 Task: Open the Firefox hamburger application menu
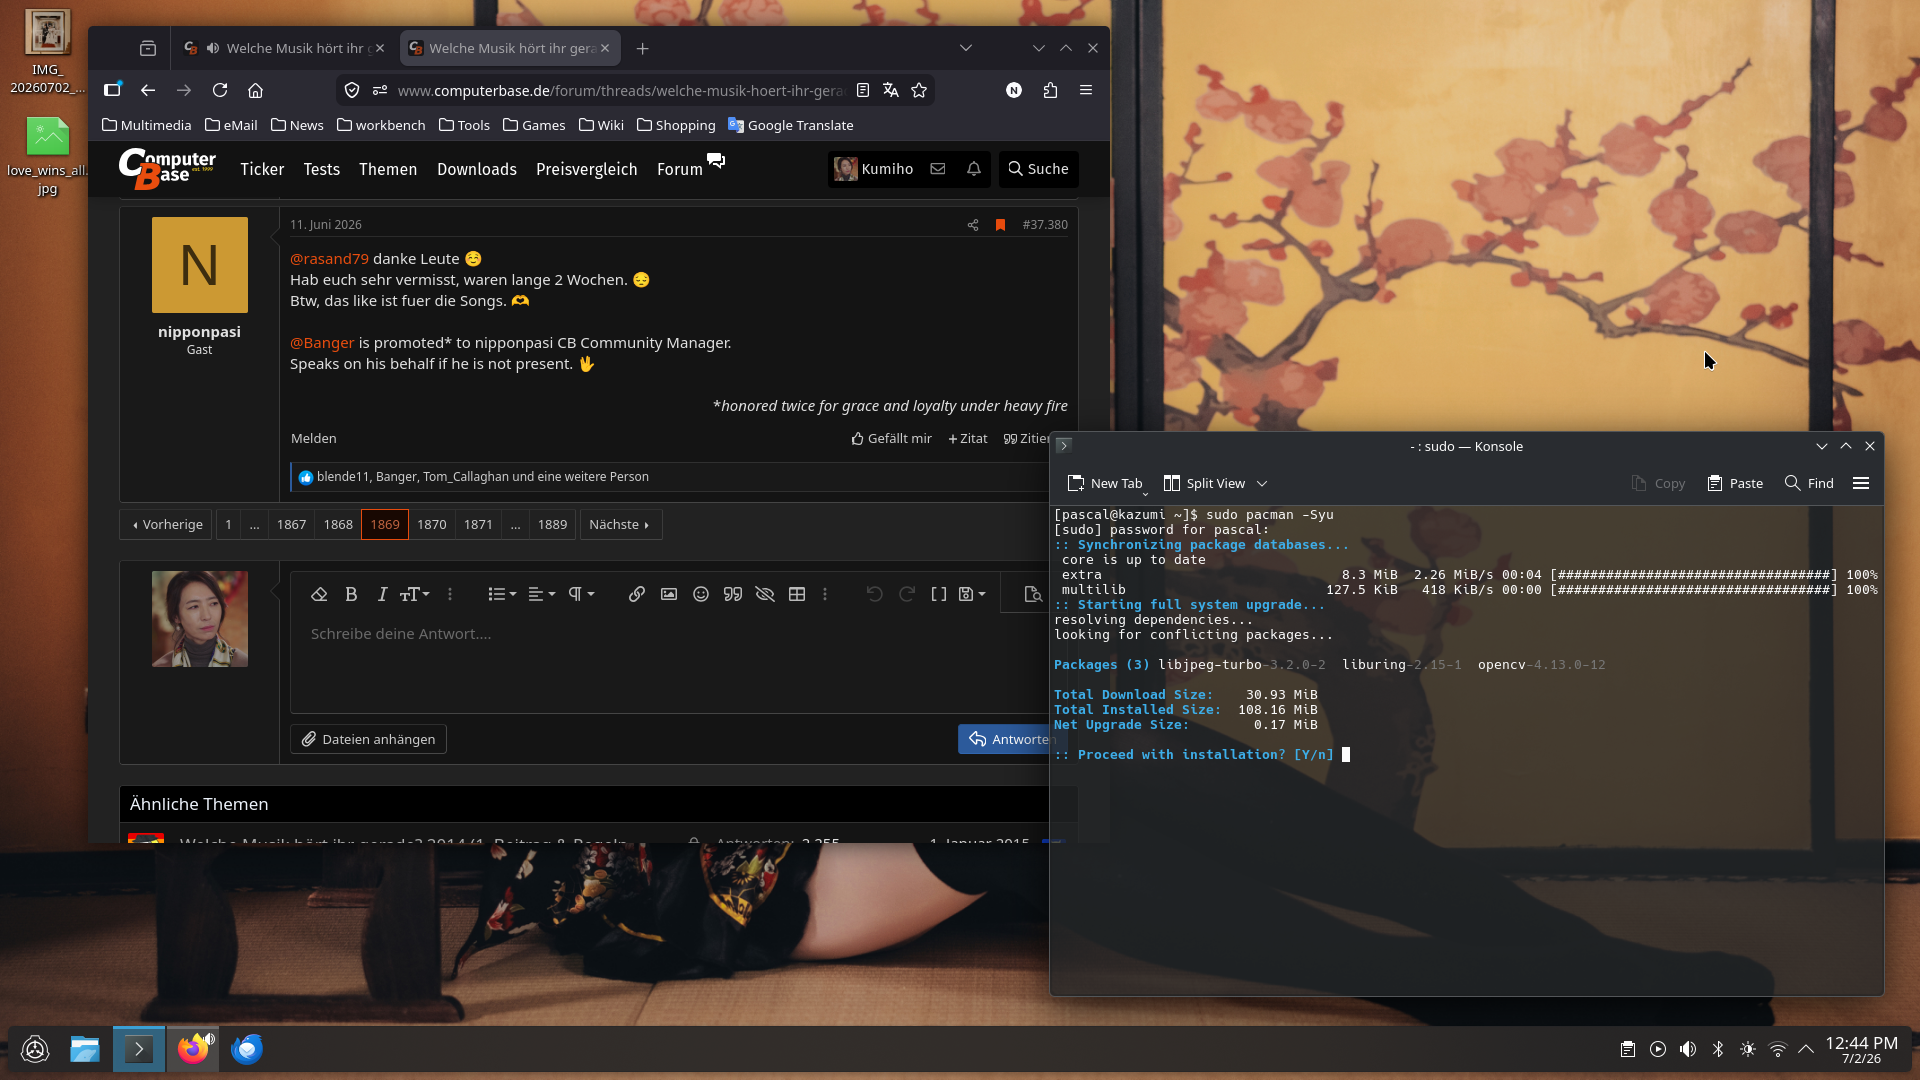[1086, 90]
